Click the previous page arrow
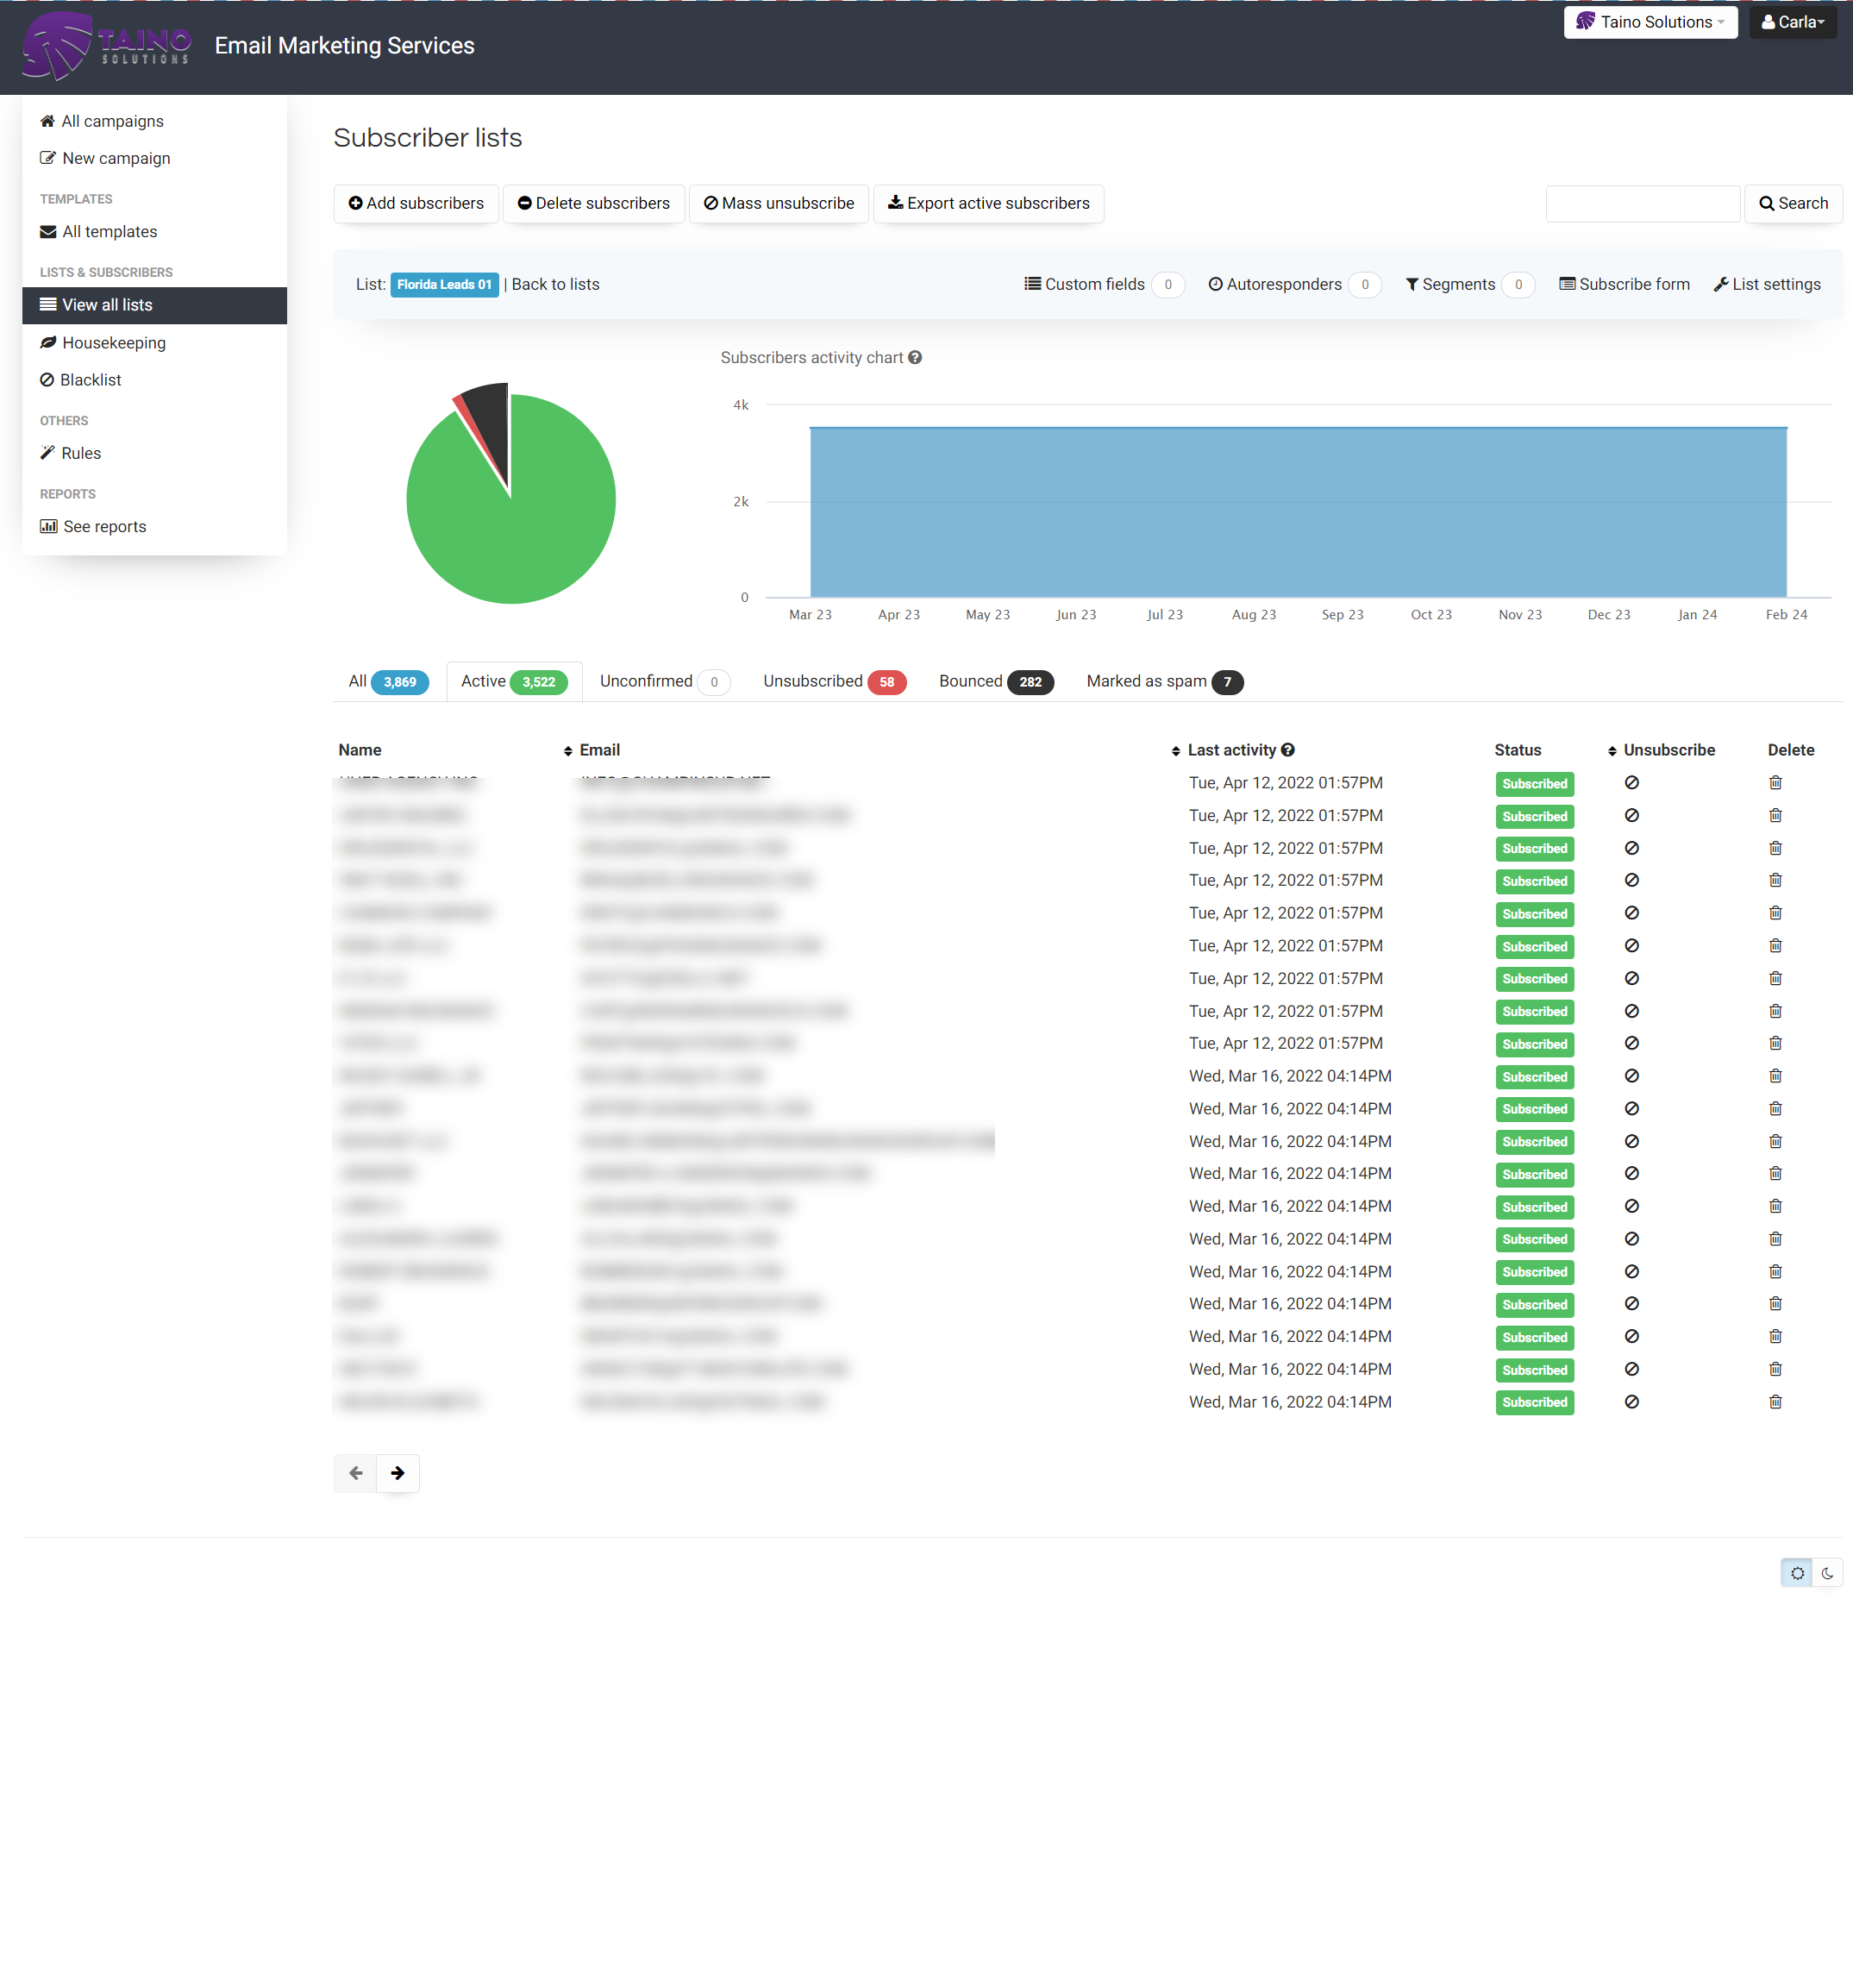This screenshot has height=1988, width=1853. point(355,1473)
